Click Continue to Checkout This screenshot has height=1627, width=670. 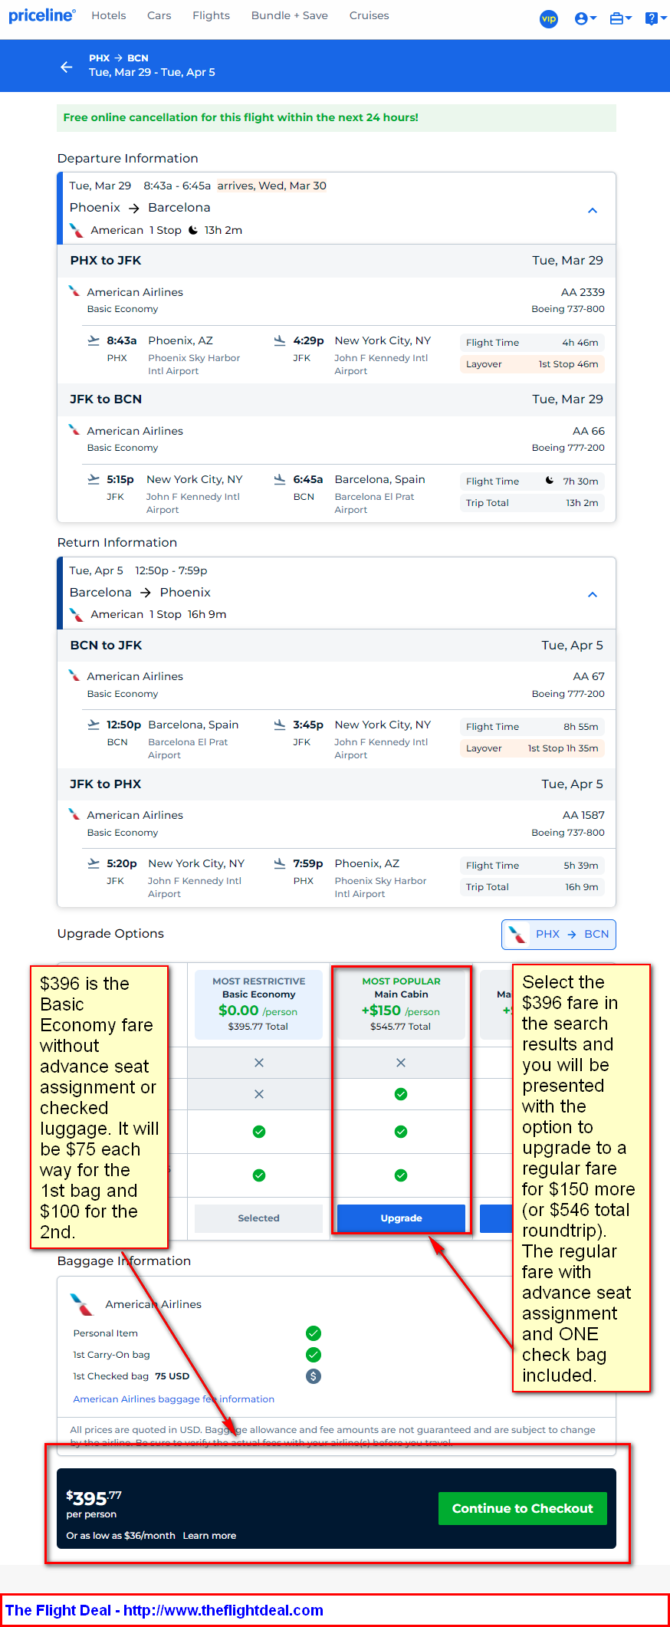click(522, 1508)
